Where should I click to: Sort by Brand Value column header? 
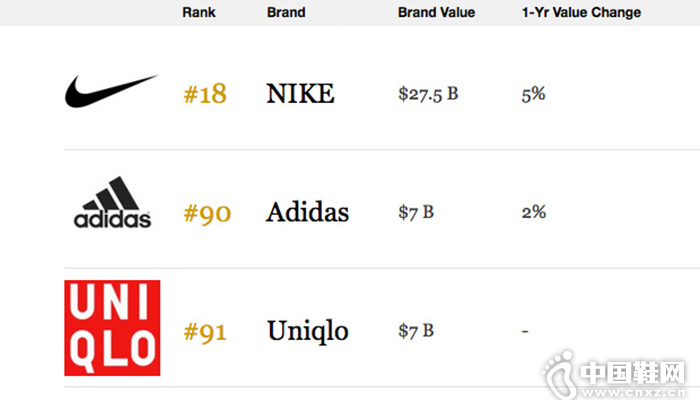point(436,12)
